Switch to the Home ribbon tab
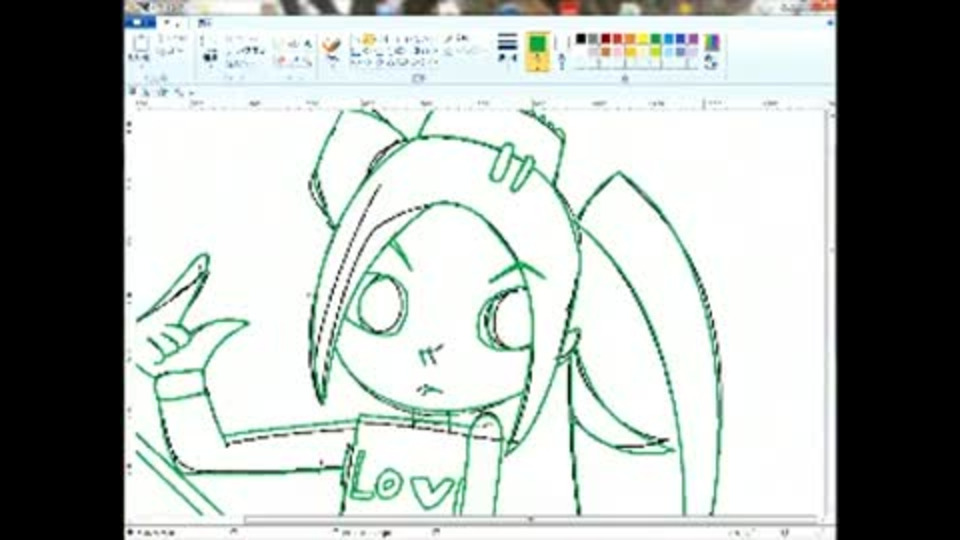 pos(171,23)
